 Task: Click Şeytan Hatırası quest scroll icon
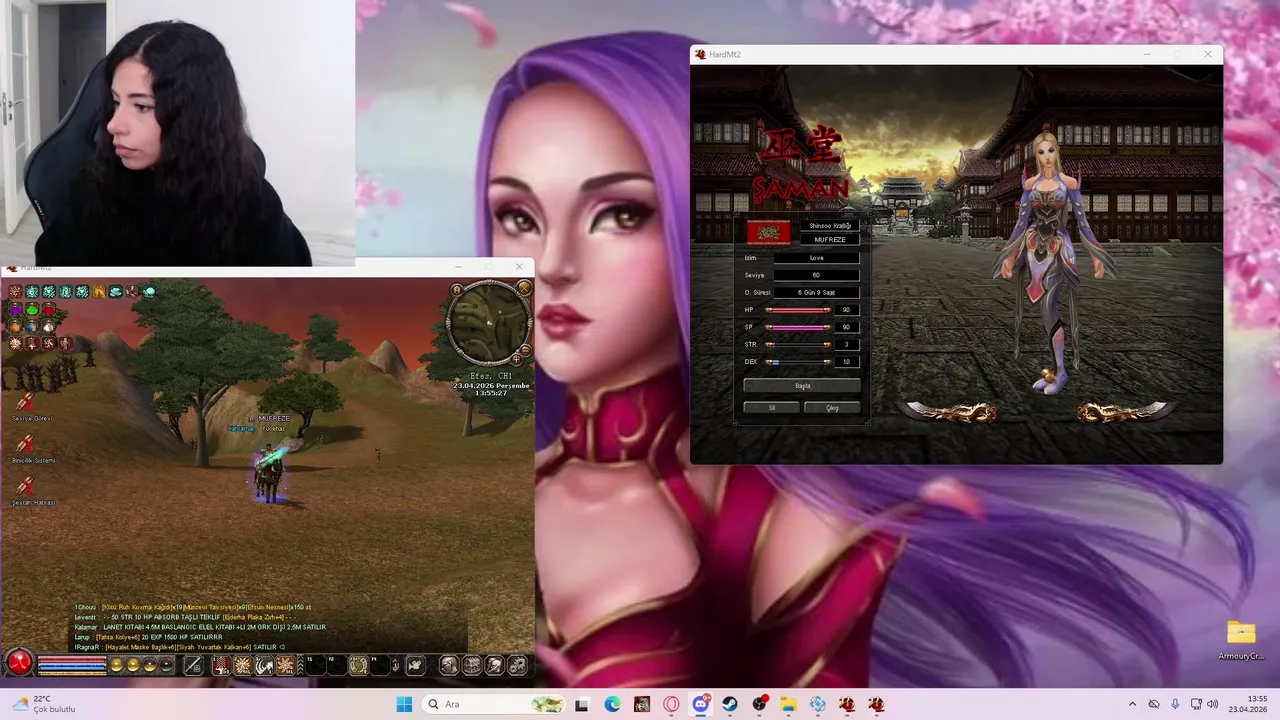click(25, 488)
